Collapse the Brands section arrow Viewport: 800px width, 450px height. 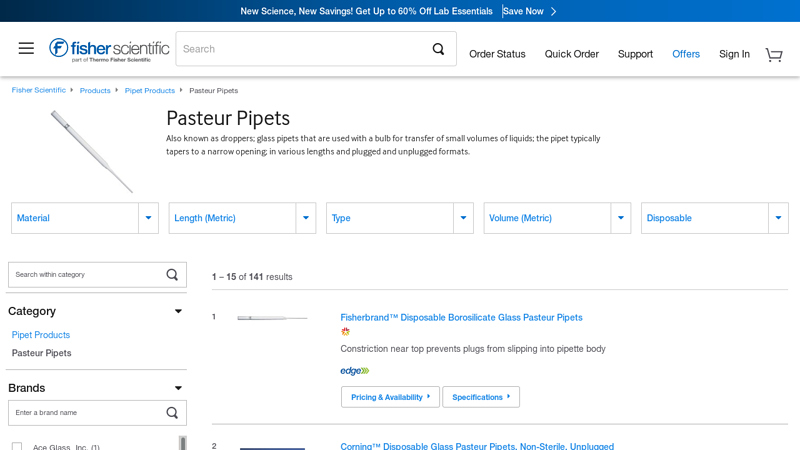point(178,388)
